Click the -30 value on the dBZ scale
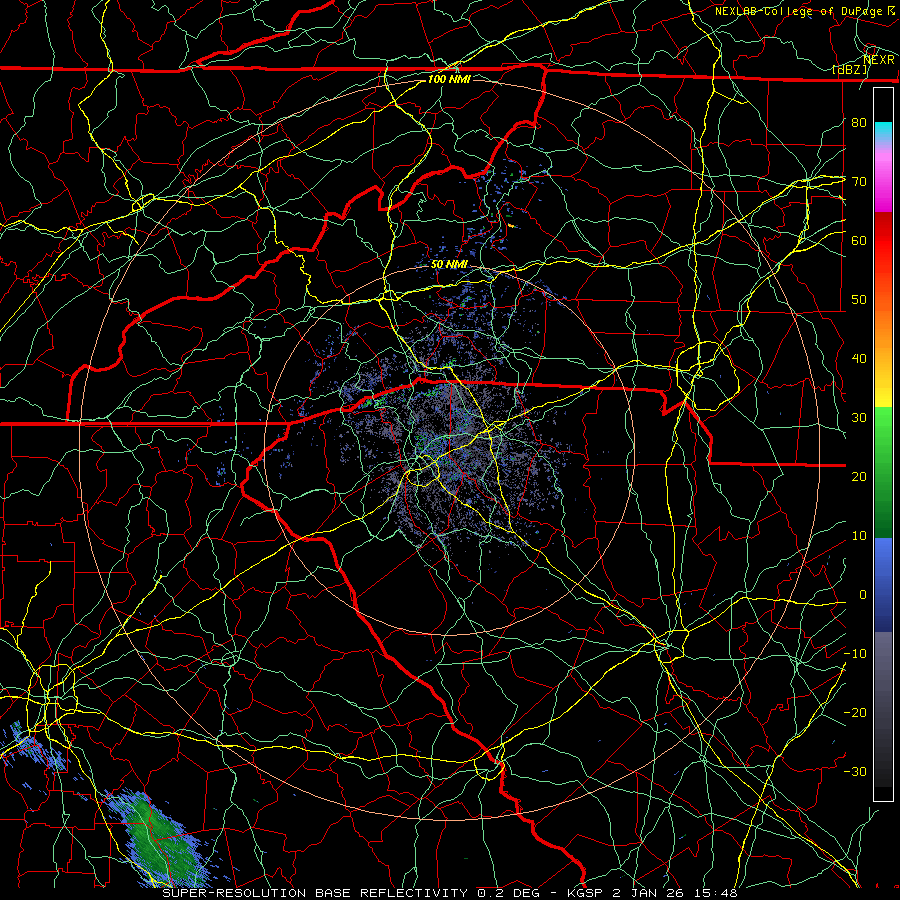Image resolution: width=900 pixels, height=900 pixels. [855, 771]
